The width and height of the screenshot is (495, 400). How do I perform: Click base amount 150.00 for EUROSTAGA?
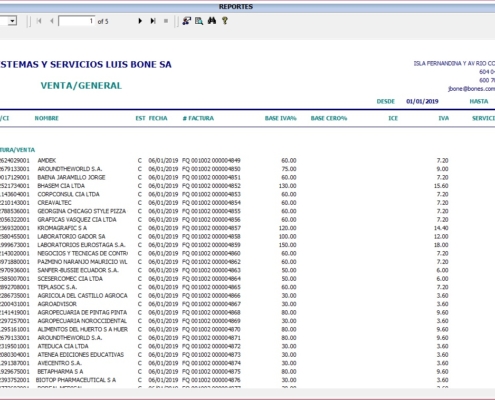(288, 245)
